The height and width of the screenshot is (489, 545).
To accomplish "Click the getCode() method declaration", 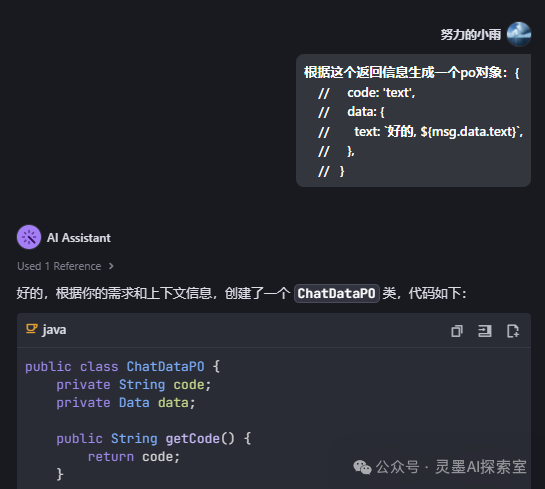I will coord(154,439).
